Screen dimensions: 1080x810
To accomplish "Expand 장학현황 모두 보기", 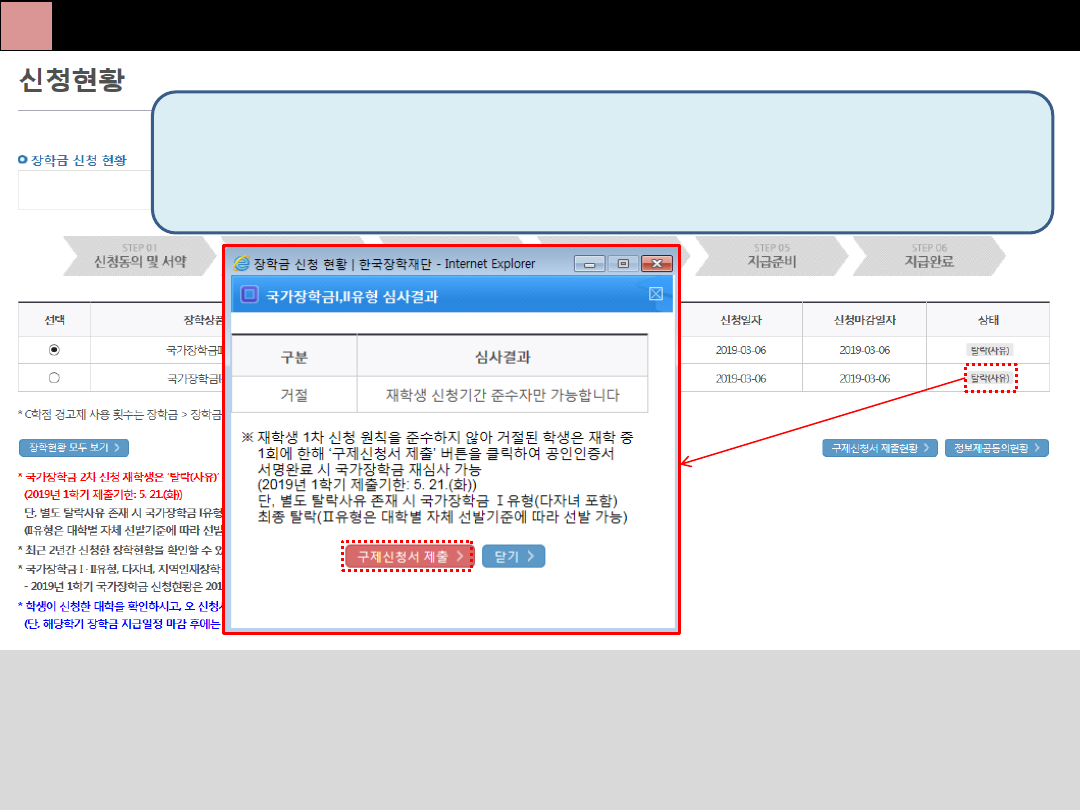I will [75, 448].
